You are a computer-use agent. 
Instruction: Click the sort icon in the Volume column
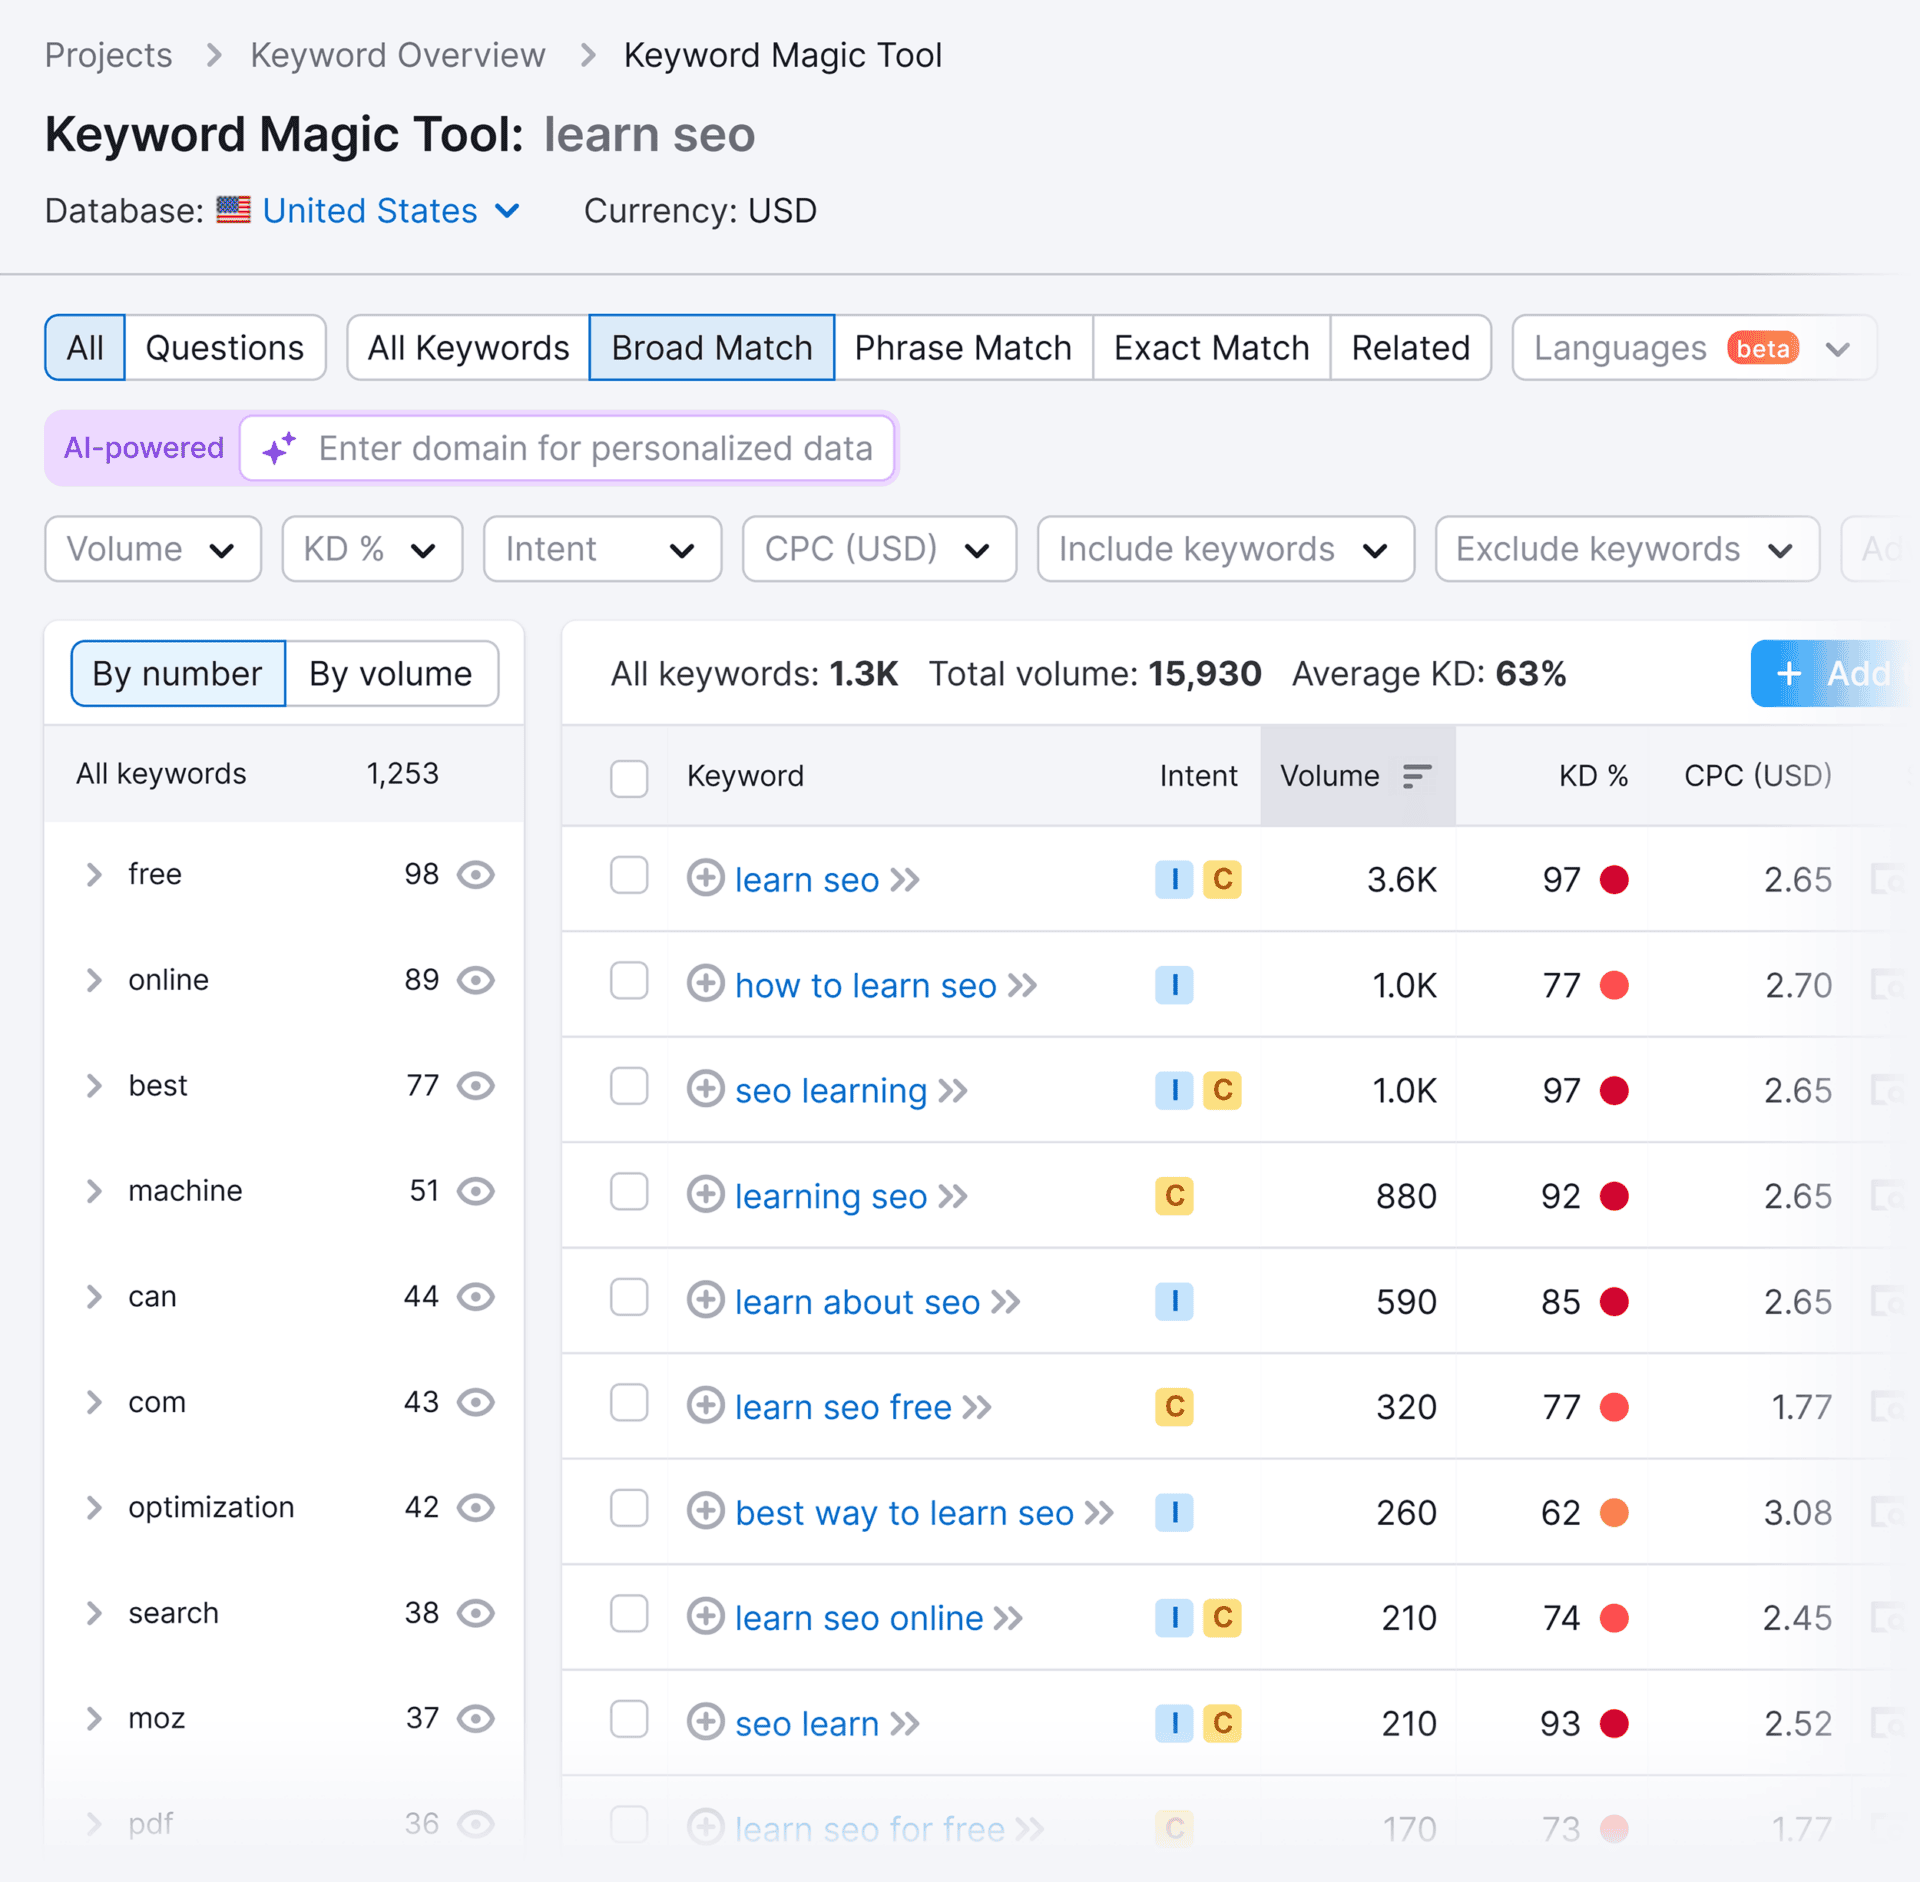(x=1416, y=775)
